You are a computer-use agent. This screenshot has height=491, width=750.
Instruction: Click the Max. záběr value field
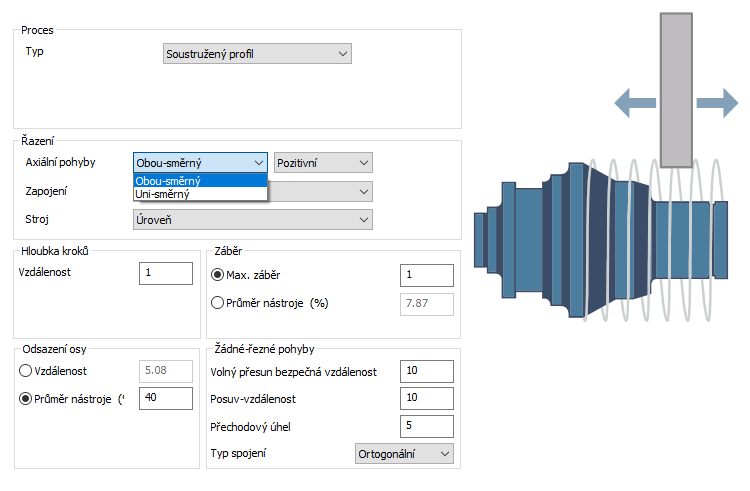coord(427,275)
